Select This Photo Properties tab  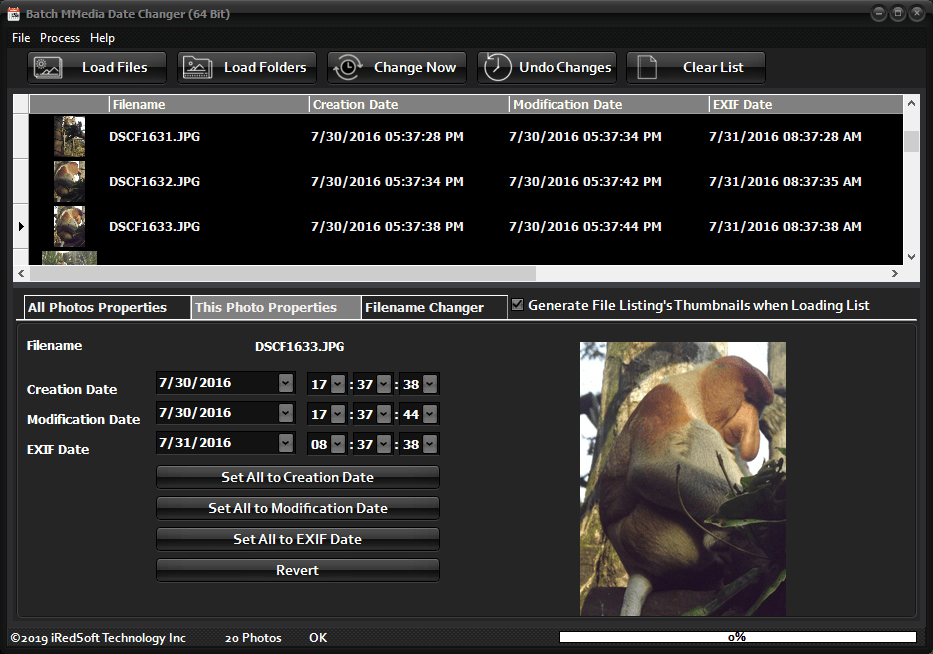[x=276, y=308]
